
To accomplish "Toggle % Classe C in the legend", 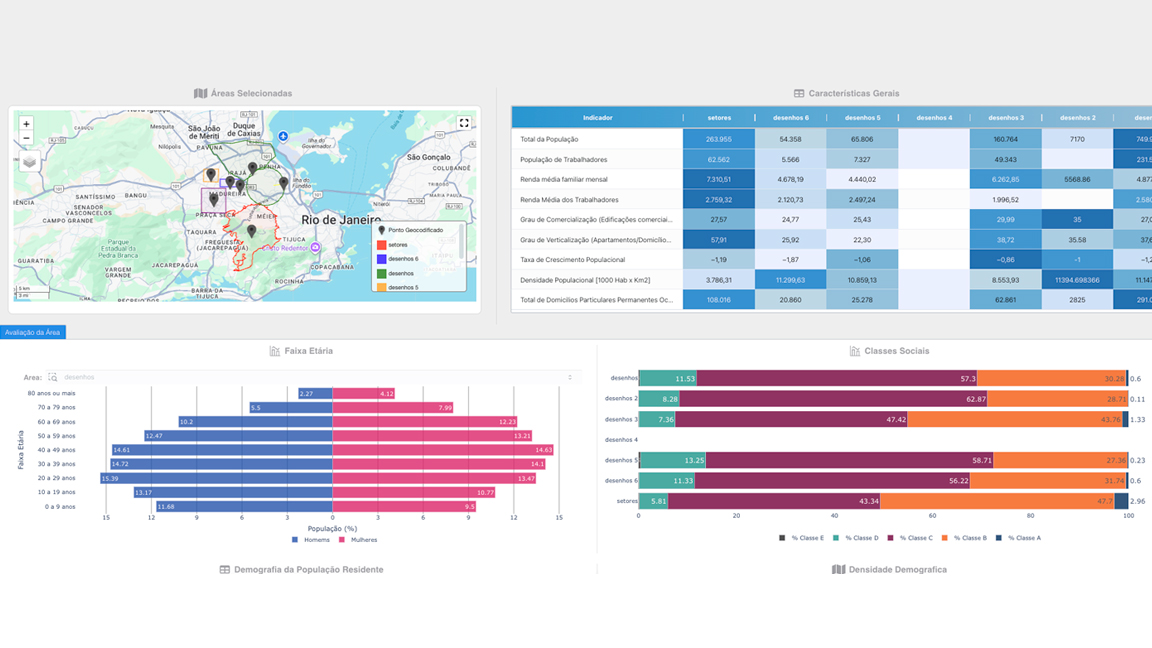I will click(x=910, y=538).
